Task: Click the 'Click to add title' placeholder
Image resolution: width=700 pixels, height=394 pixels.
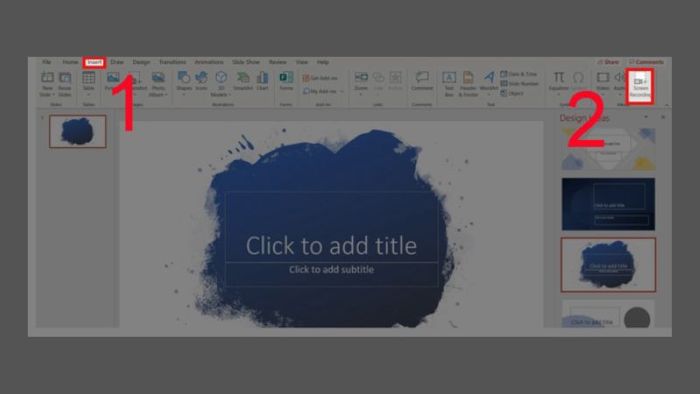Action: pos(331,245)
